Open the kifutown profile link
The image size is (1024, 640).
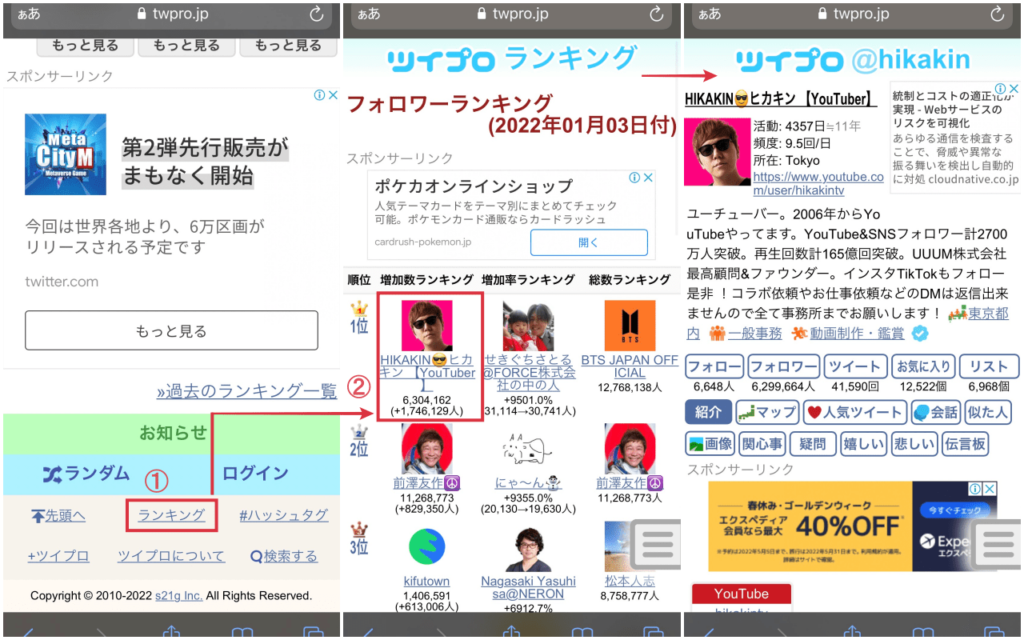426,581
